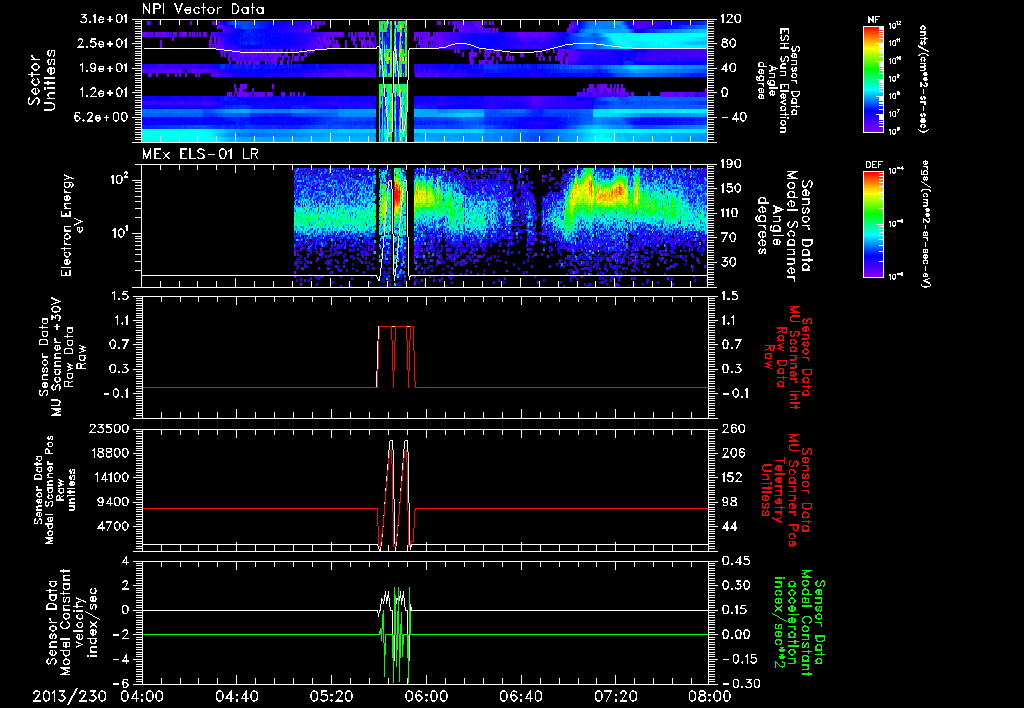The width and height of the screenshot is (1024, 708).
Task: Click the 07:20 time axis label
Action: [x=615, y=696]
